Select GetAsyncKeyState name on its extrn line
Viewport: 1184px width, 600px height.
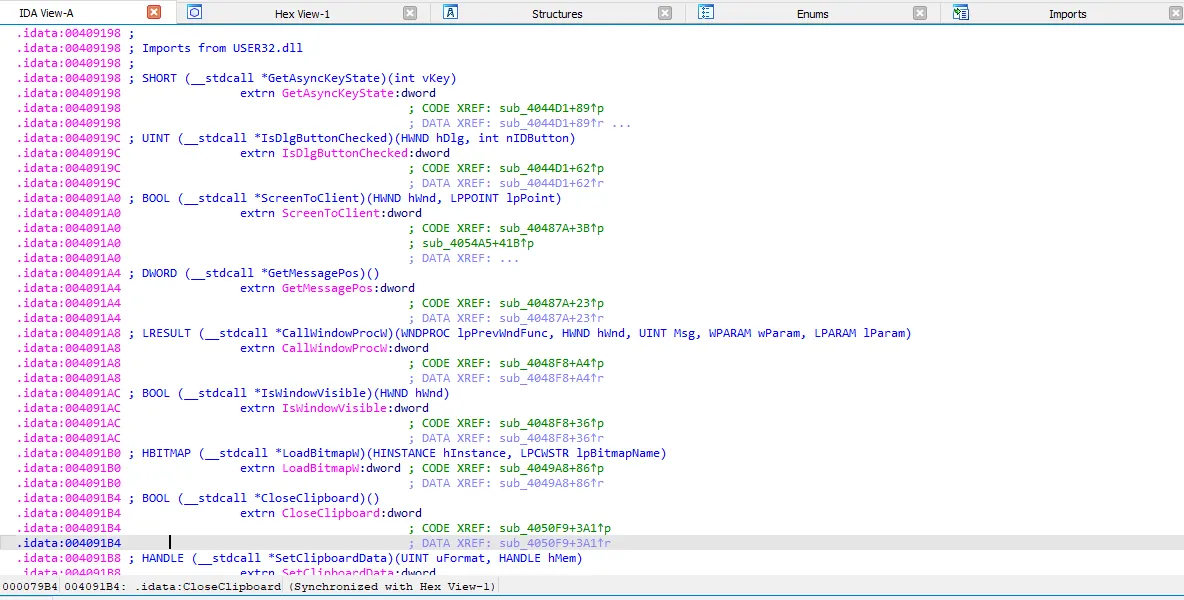coord(338,93)
